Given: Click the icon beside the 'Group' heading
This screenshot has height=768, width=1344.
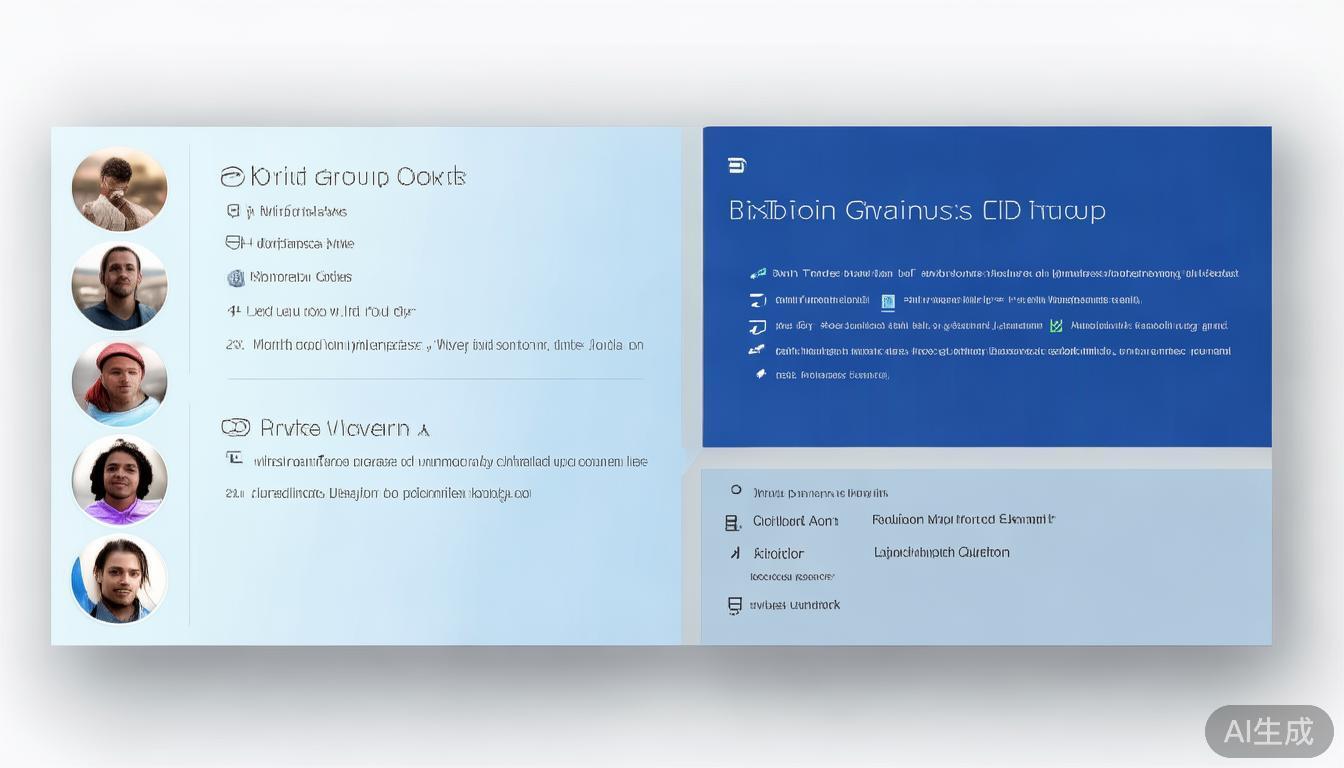Looking at the screenshot, I should pyautogui.click(x=232, y=177).
